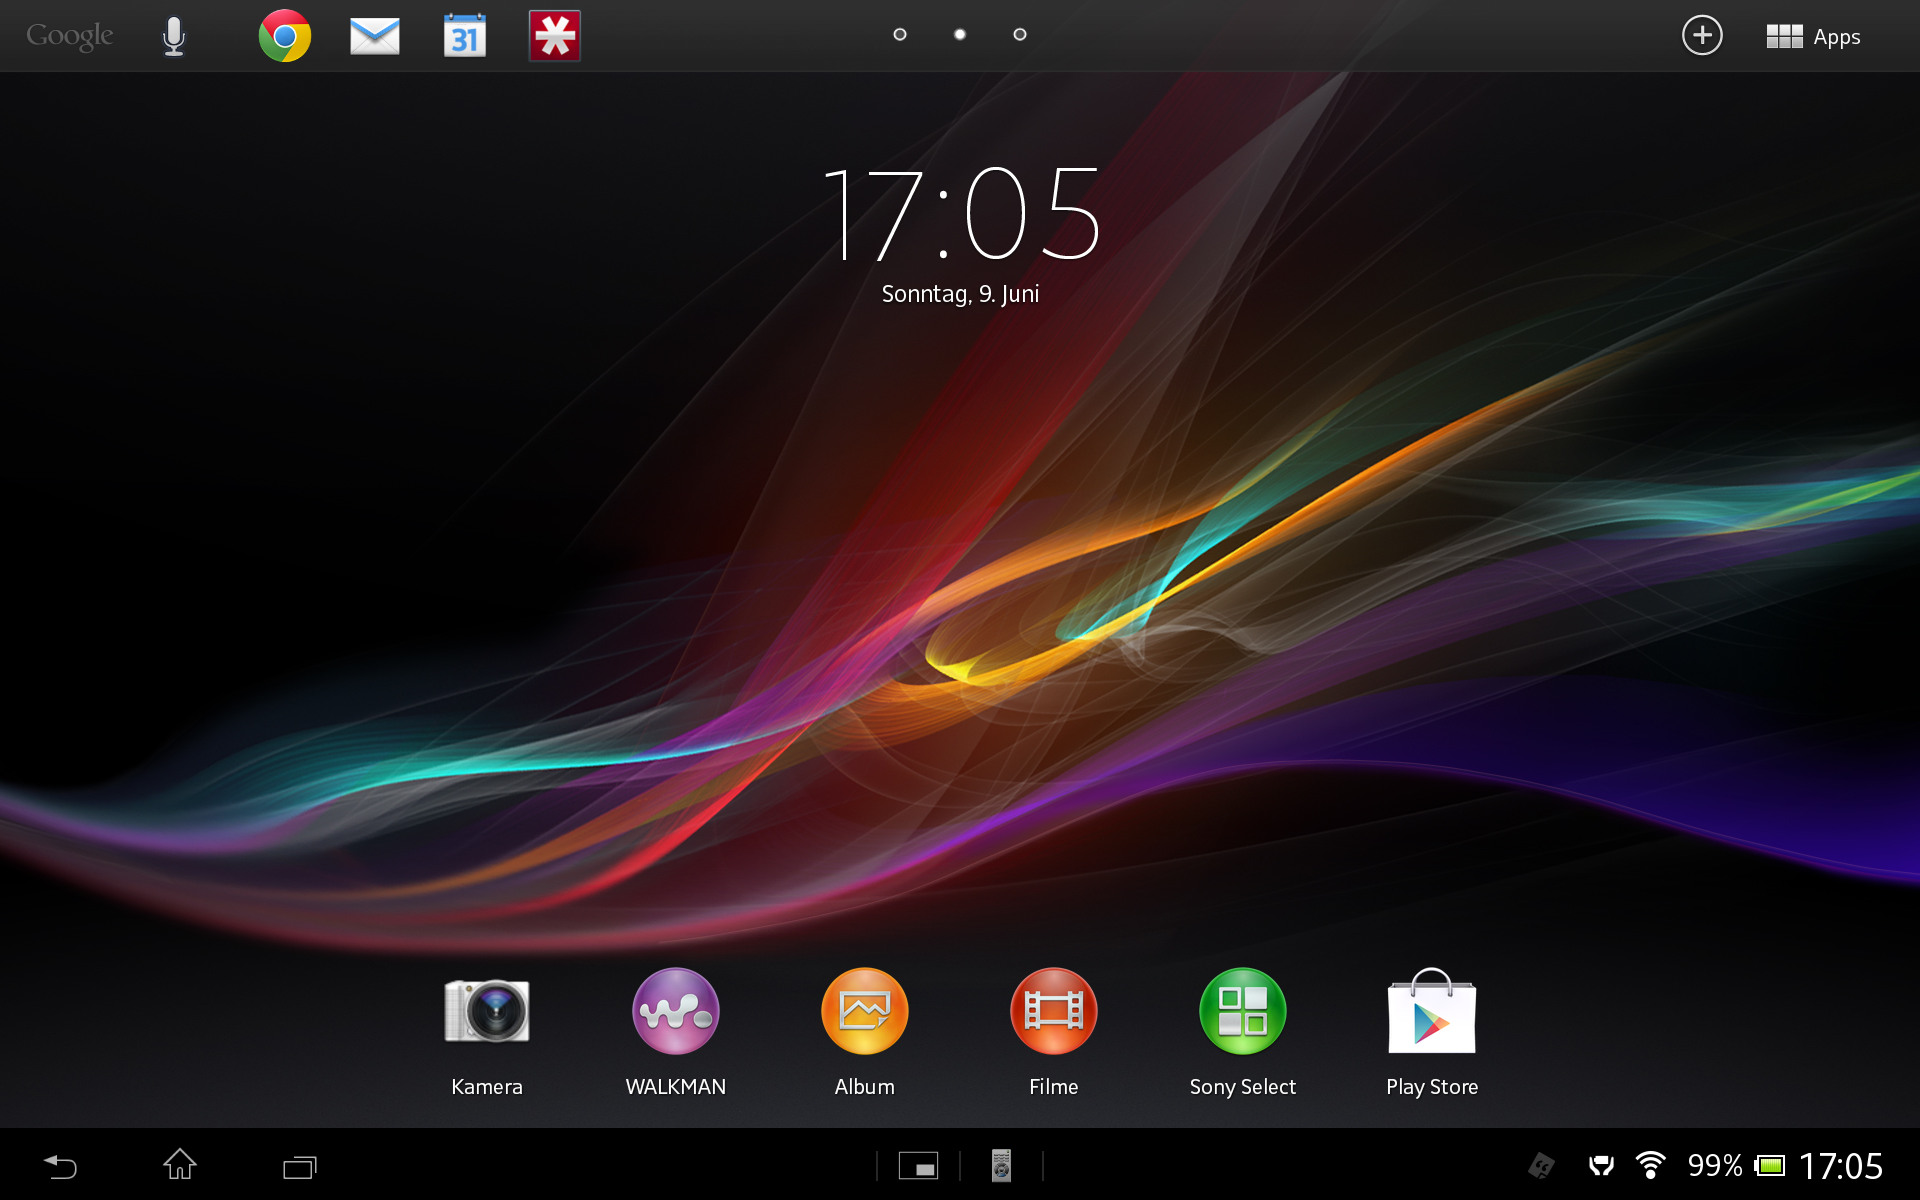The height and width of the screenshot is (1200, 1920).
Task: Open the large clock widget showing 17:05
Action: (x=960, y=214)
